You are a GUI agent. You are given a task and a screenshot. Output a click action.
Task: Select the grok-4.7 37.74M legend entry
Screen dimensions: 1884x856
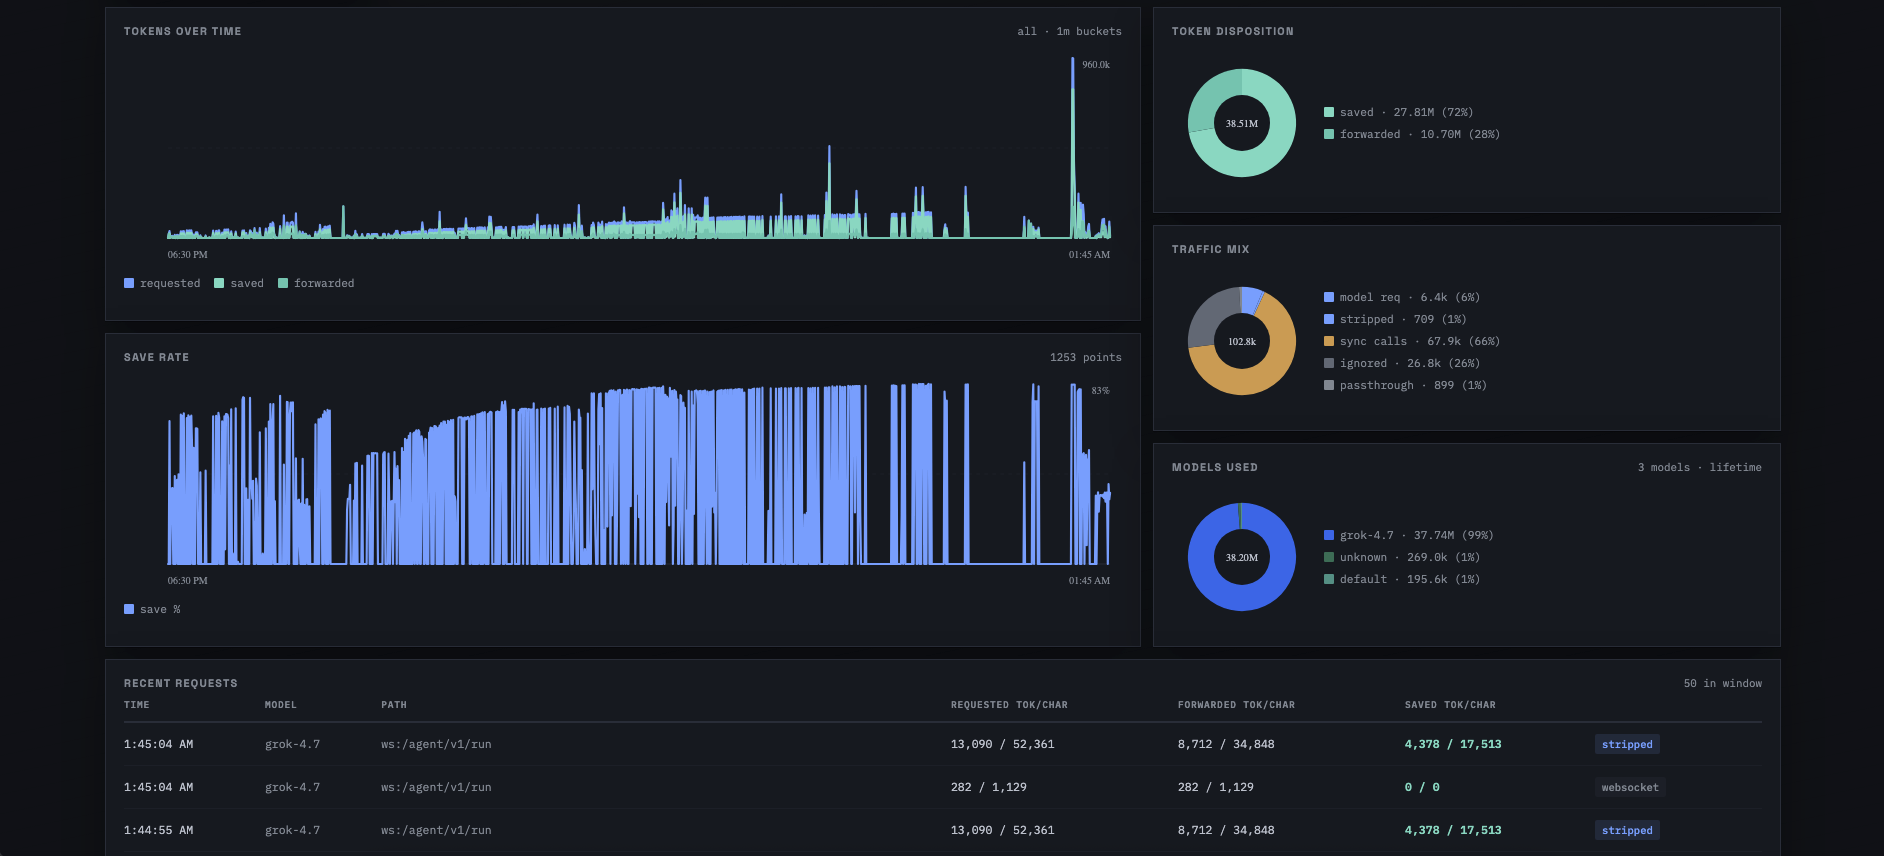(x=1408, y=535)
